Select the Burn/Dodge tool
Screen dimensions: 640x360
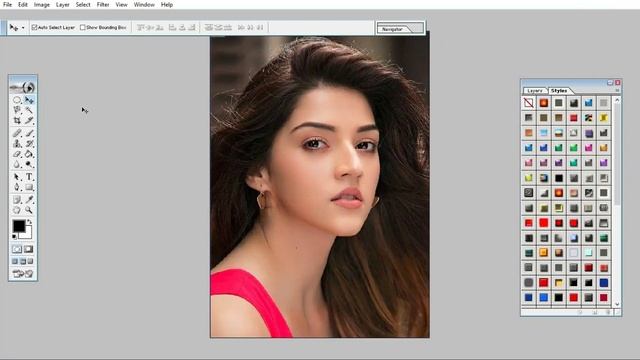(x=29, y=164)
